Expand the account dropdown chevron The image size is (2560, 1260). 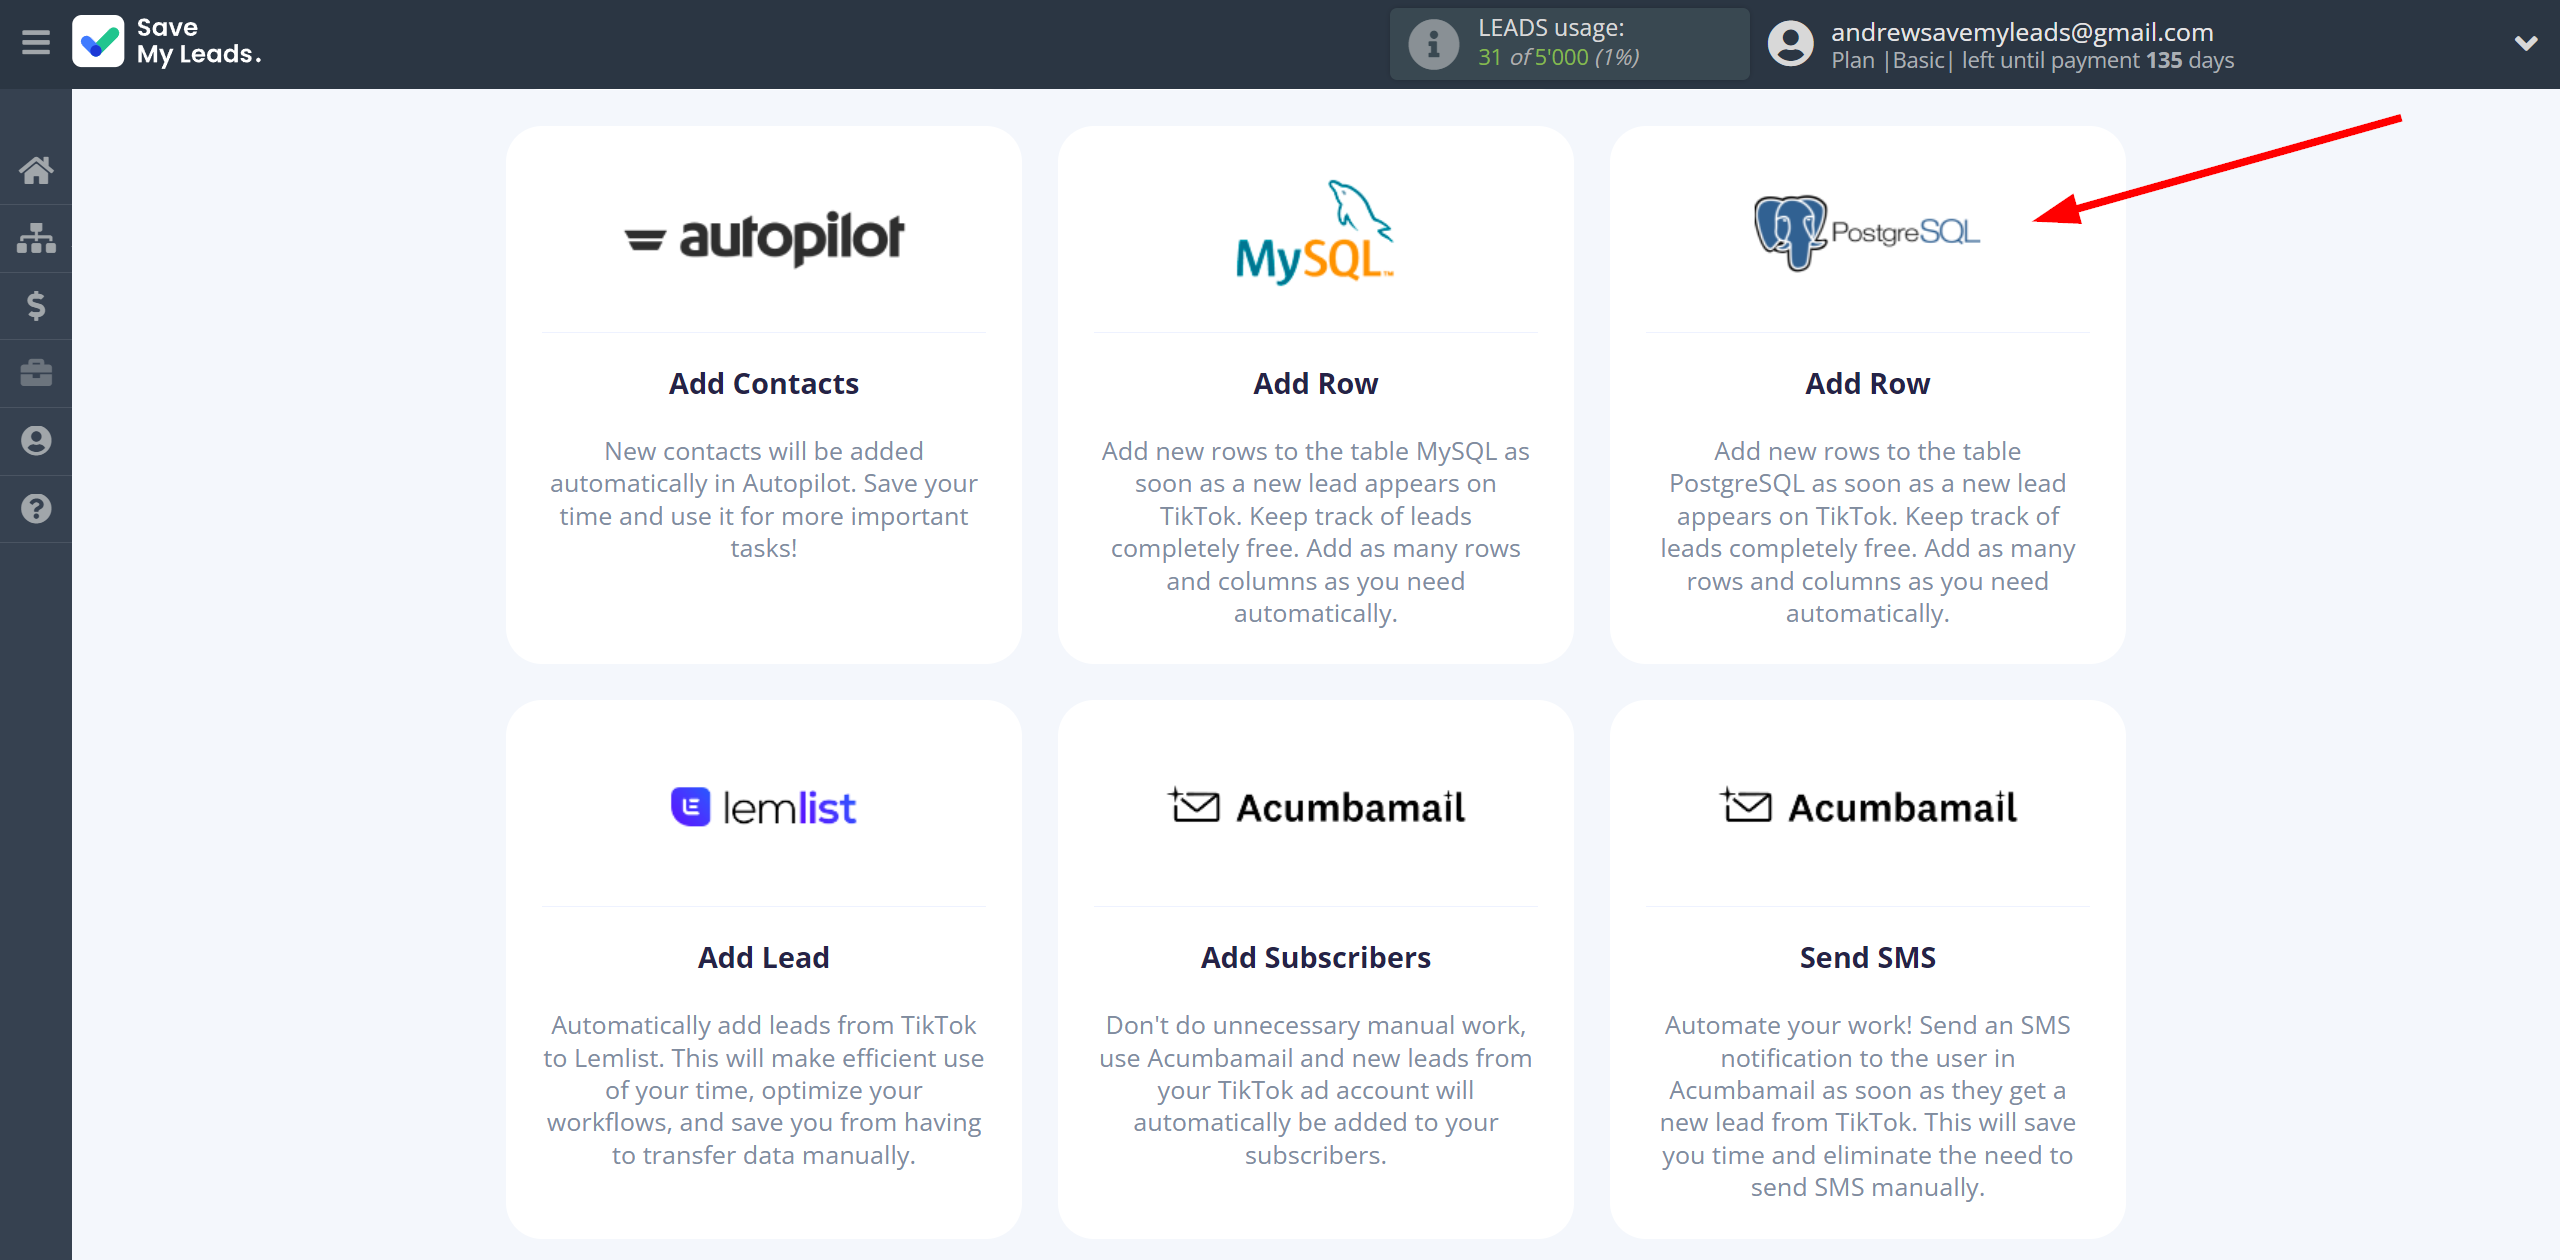(2526, 43)
